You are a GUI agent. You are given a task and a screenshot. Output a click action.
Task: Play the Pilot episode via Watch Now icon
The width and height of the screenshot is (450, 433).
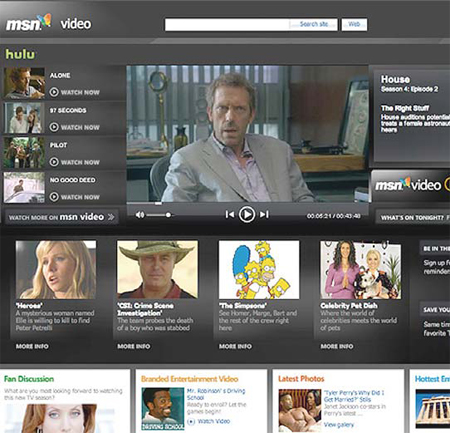(54, 162)
